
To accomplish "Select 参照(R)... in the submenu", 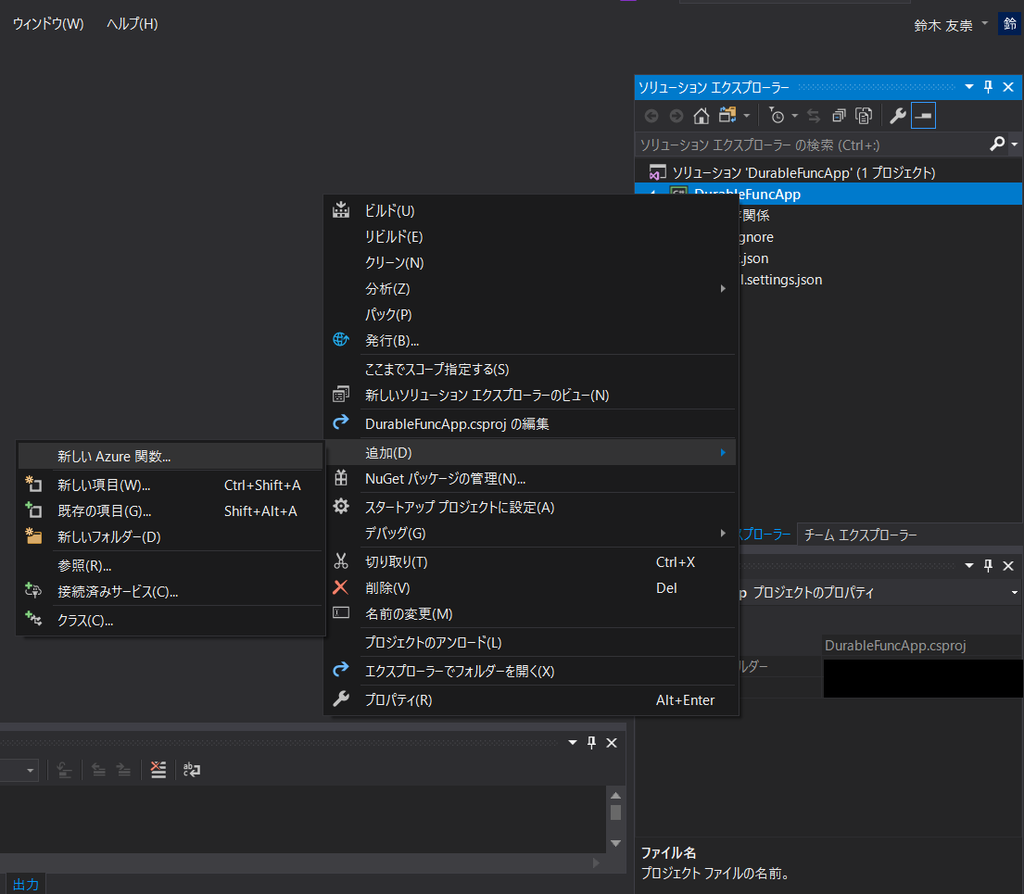I will [170, 566].
